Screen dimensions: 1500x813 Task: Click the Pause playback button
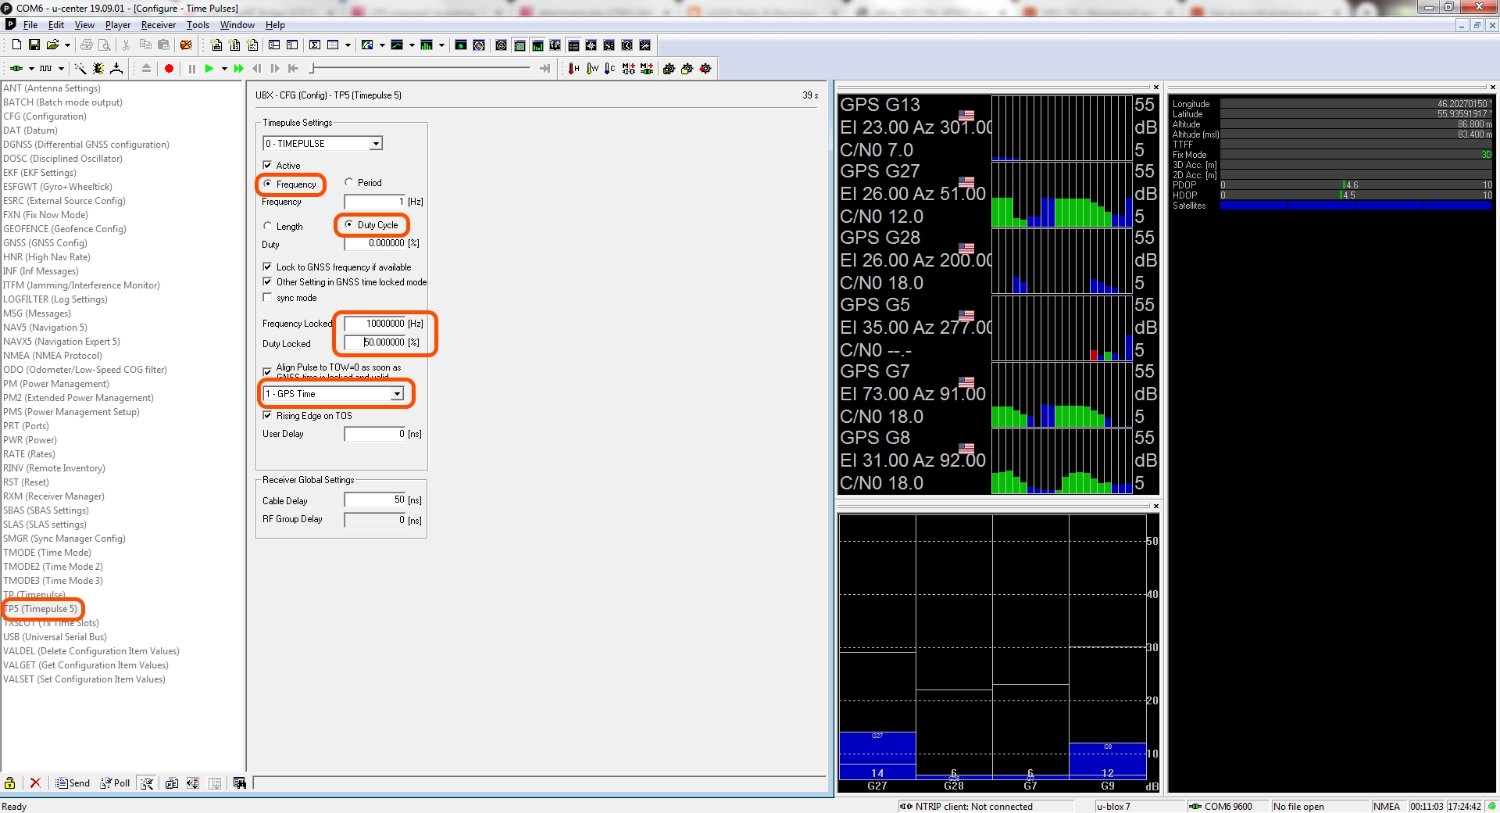point(192,69)
